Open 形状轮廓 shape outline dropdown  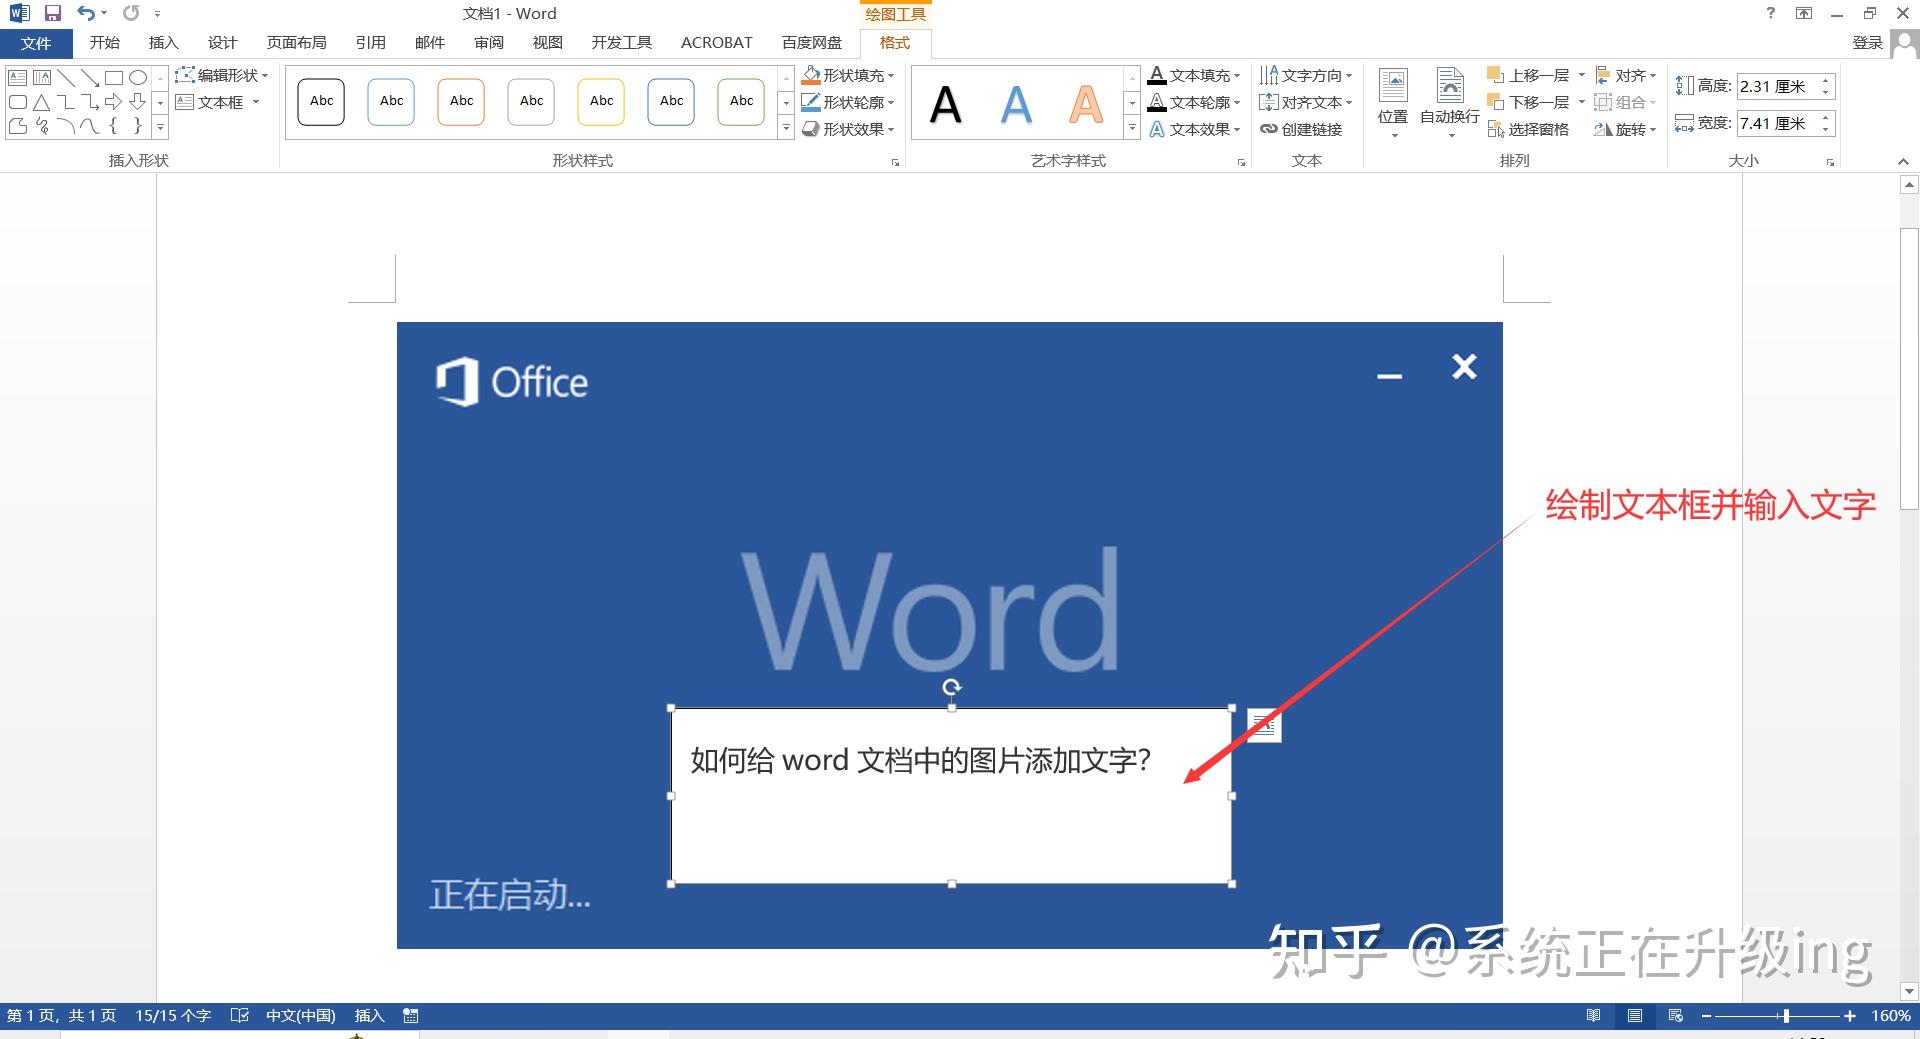[848, 102]
